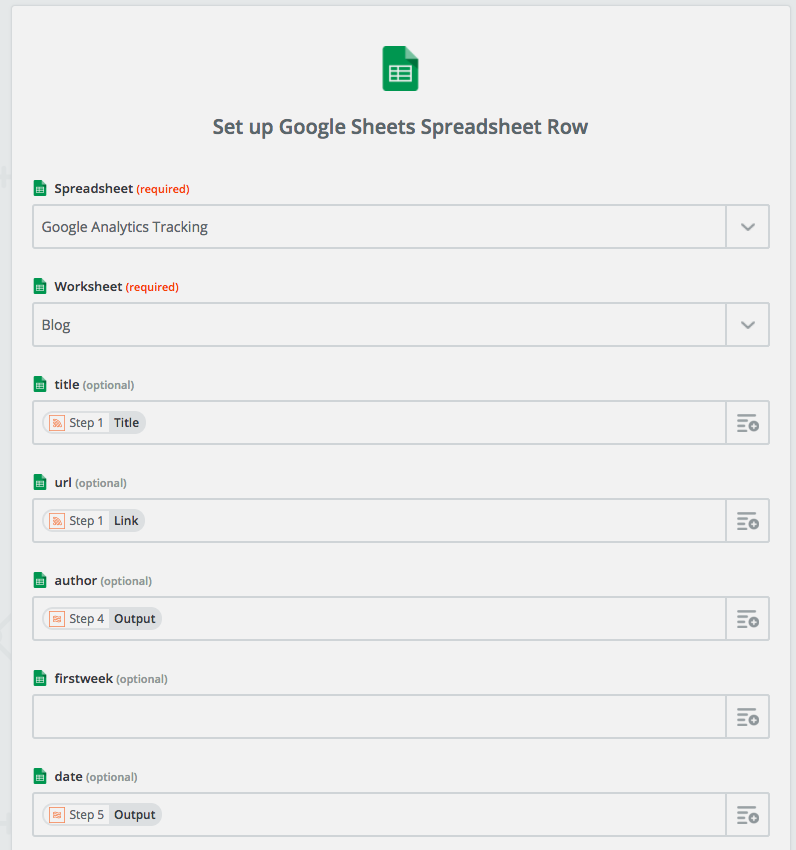Open insert field icon for author
Viewport: 796px width, 850px height.
pos(747,619)
